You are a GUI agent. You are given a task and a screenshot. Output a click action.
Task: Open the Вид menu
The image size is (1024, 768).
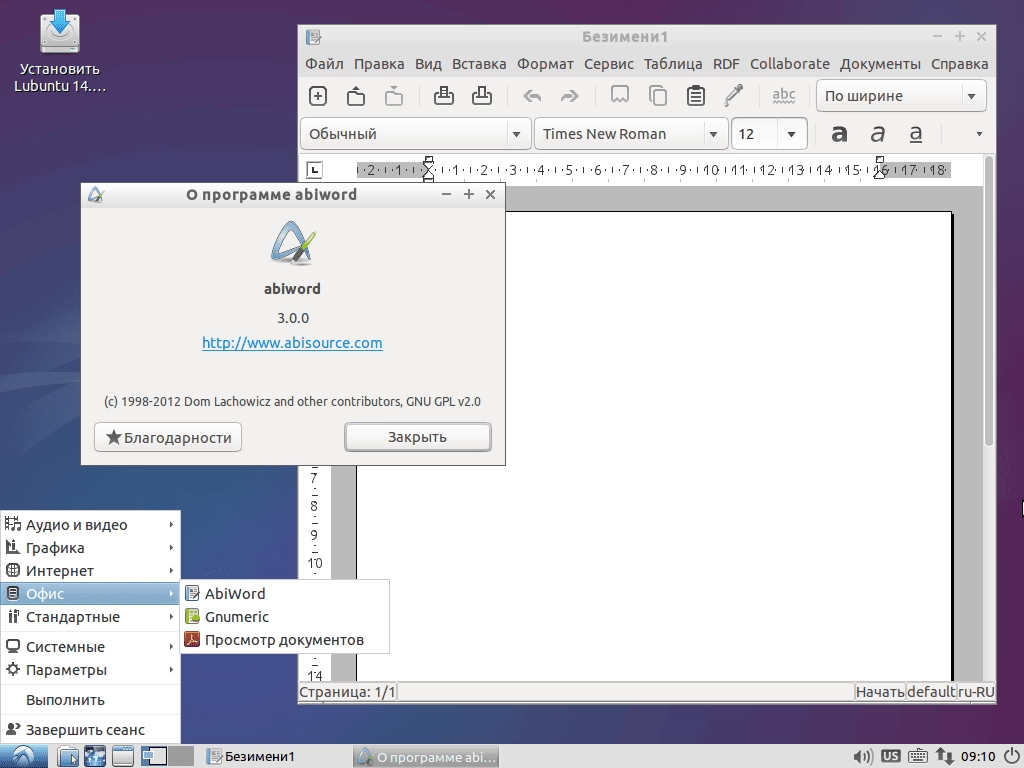click(x=428, y=64)
